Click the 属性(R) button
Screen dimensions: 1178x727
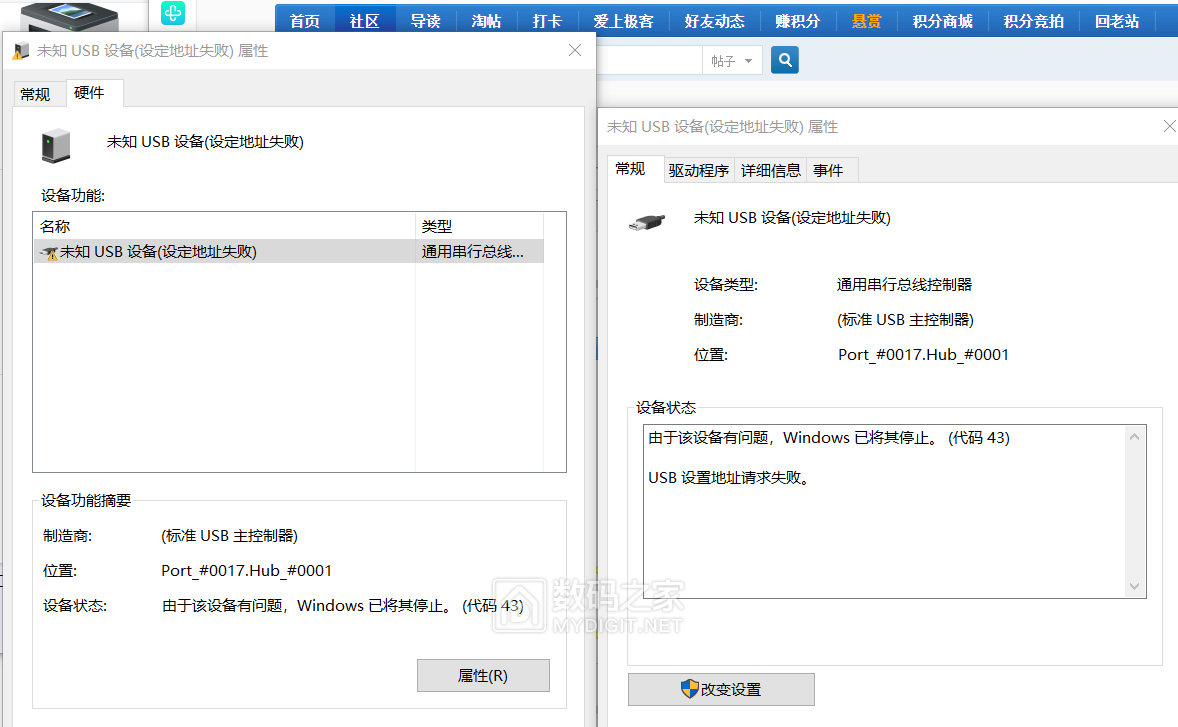[483, 676]
